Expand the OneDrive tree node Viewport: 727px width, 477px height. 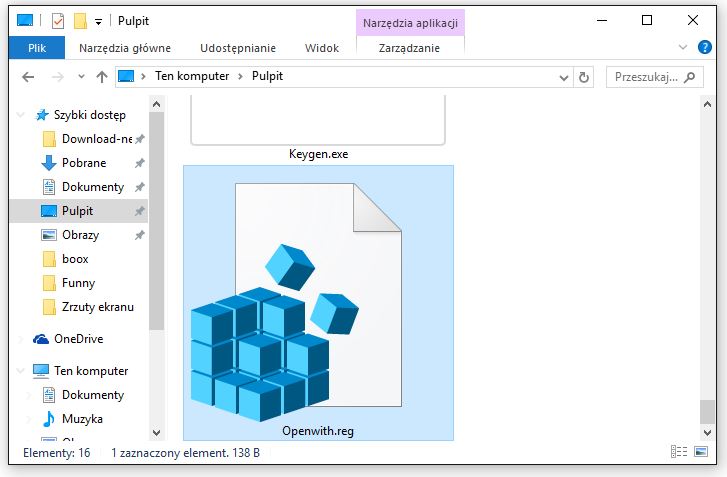(x=20, y=339)
